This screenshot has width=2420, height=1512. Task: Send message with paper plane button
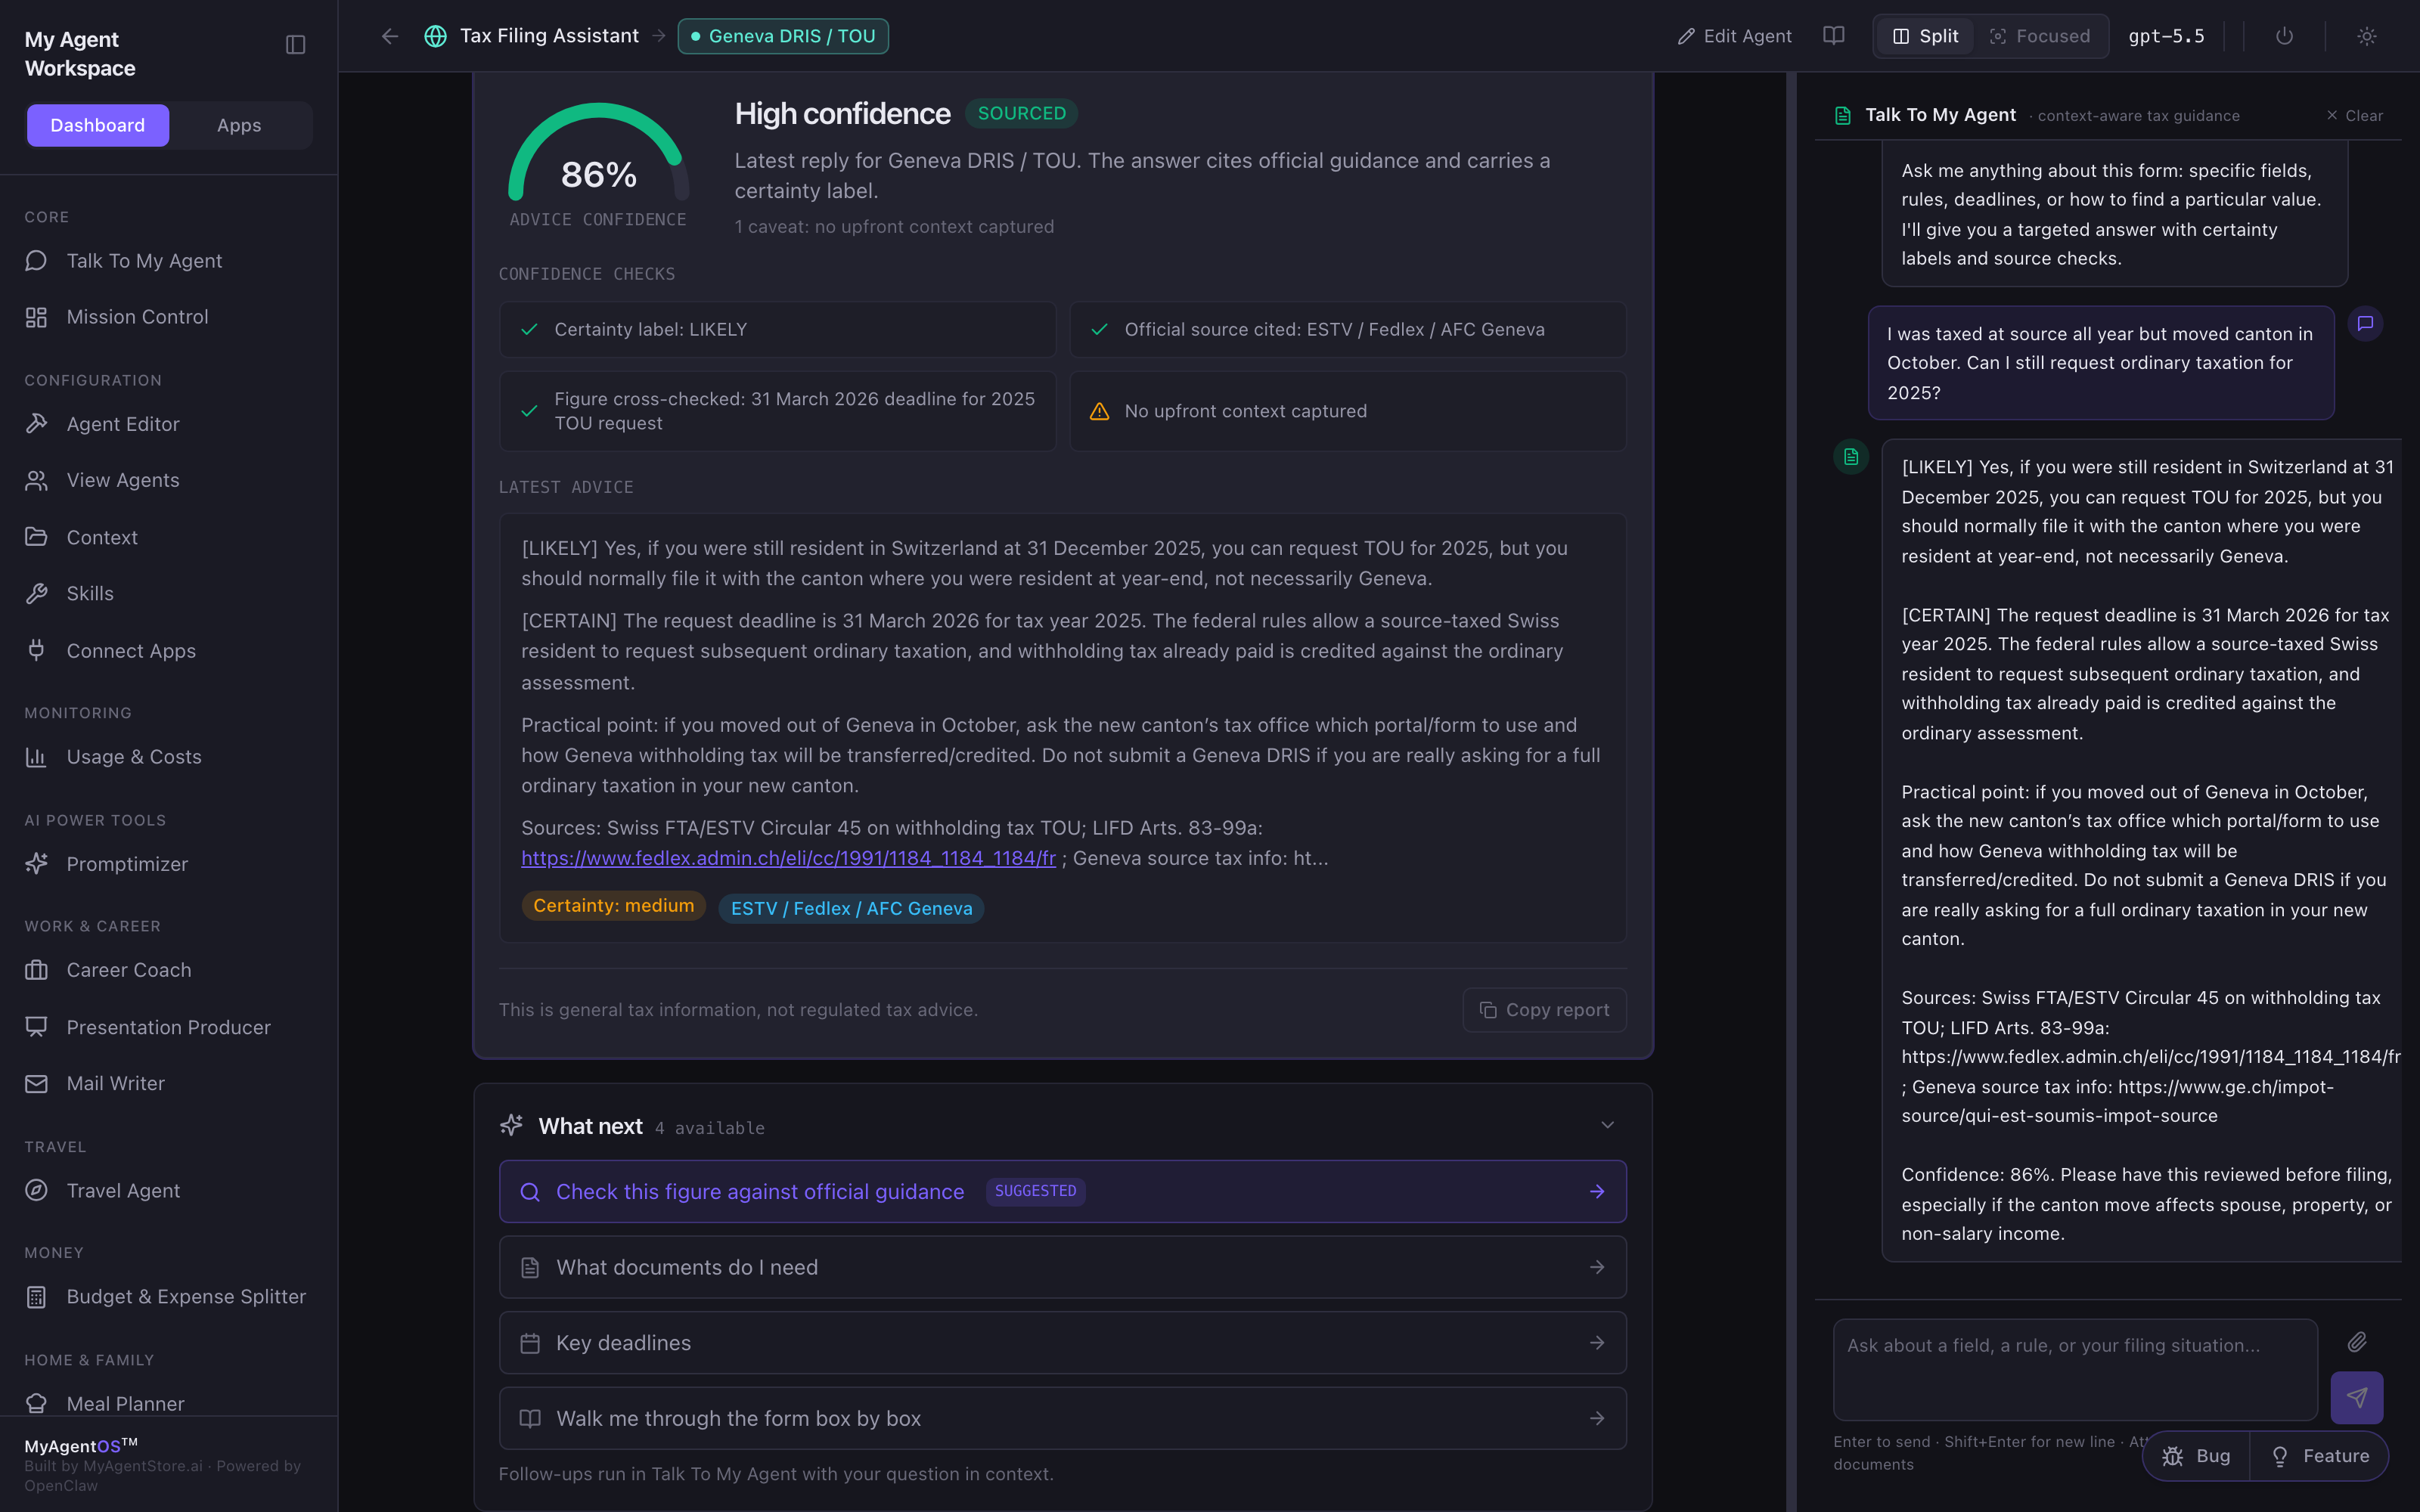coord(2356,1397)
